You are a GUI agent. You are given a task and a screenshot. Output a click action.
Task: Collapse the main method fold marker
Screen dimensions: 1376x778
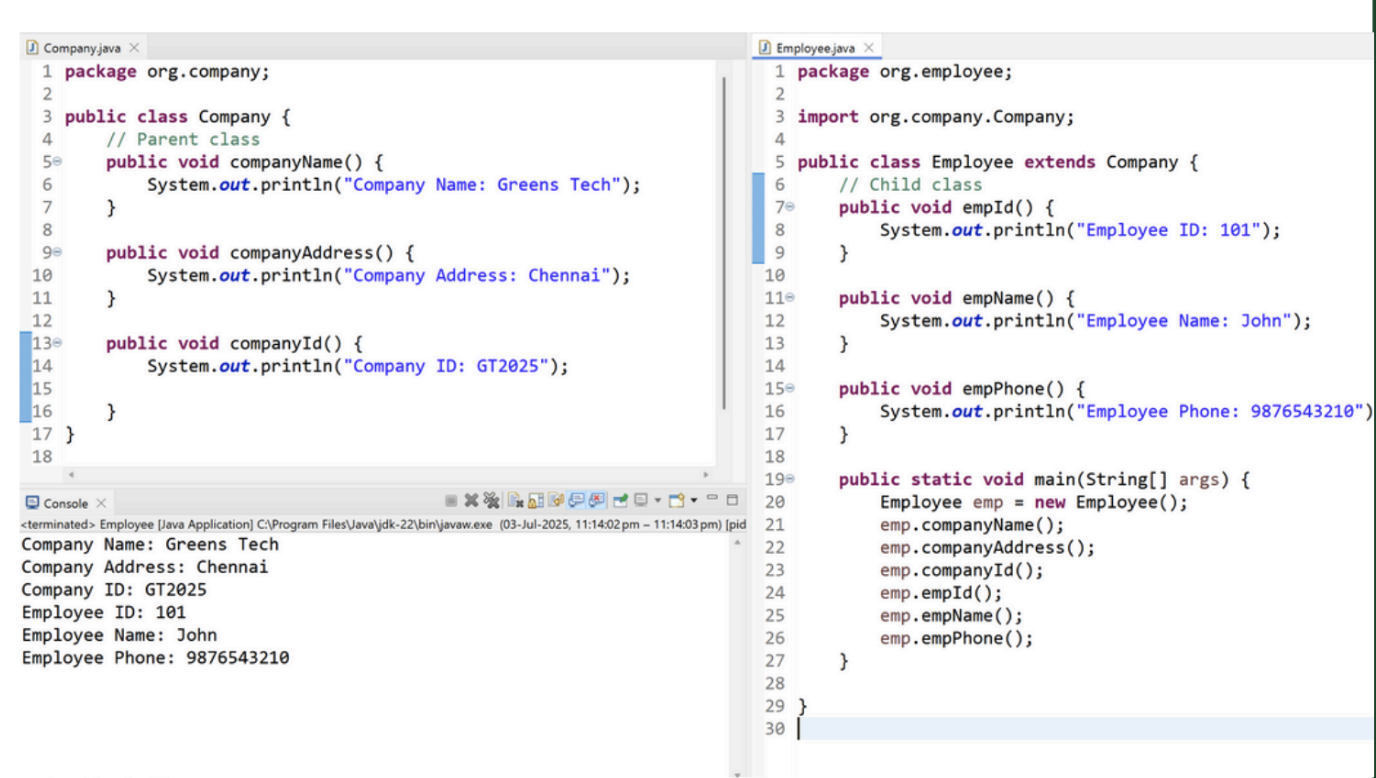(790, 480)
